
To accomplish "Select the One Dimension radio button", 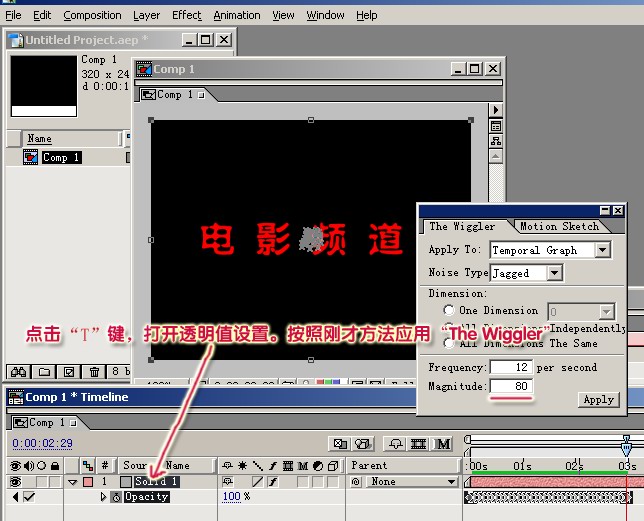I will 449,310.
